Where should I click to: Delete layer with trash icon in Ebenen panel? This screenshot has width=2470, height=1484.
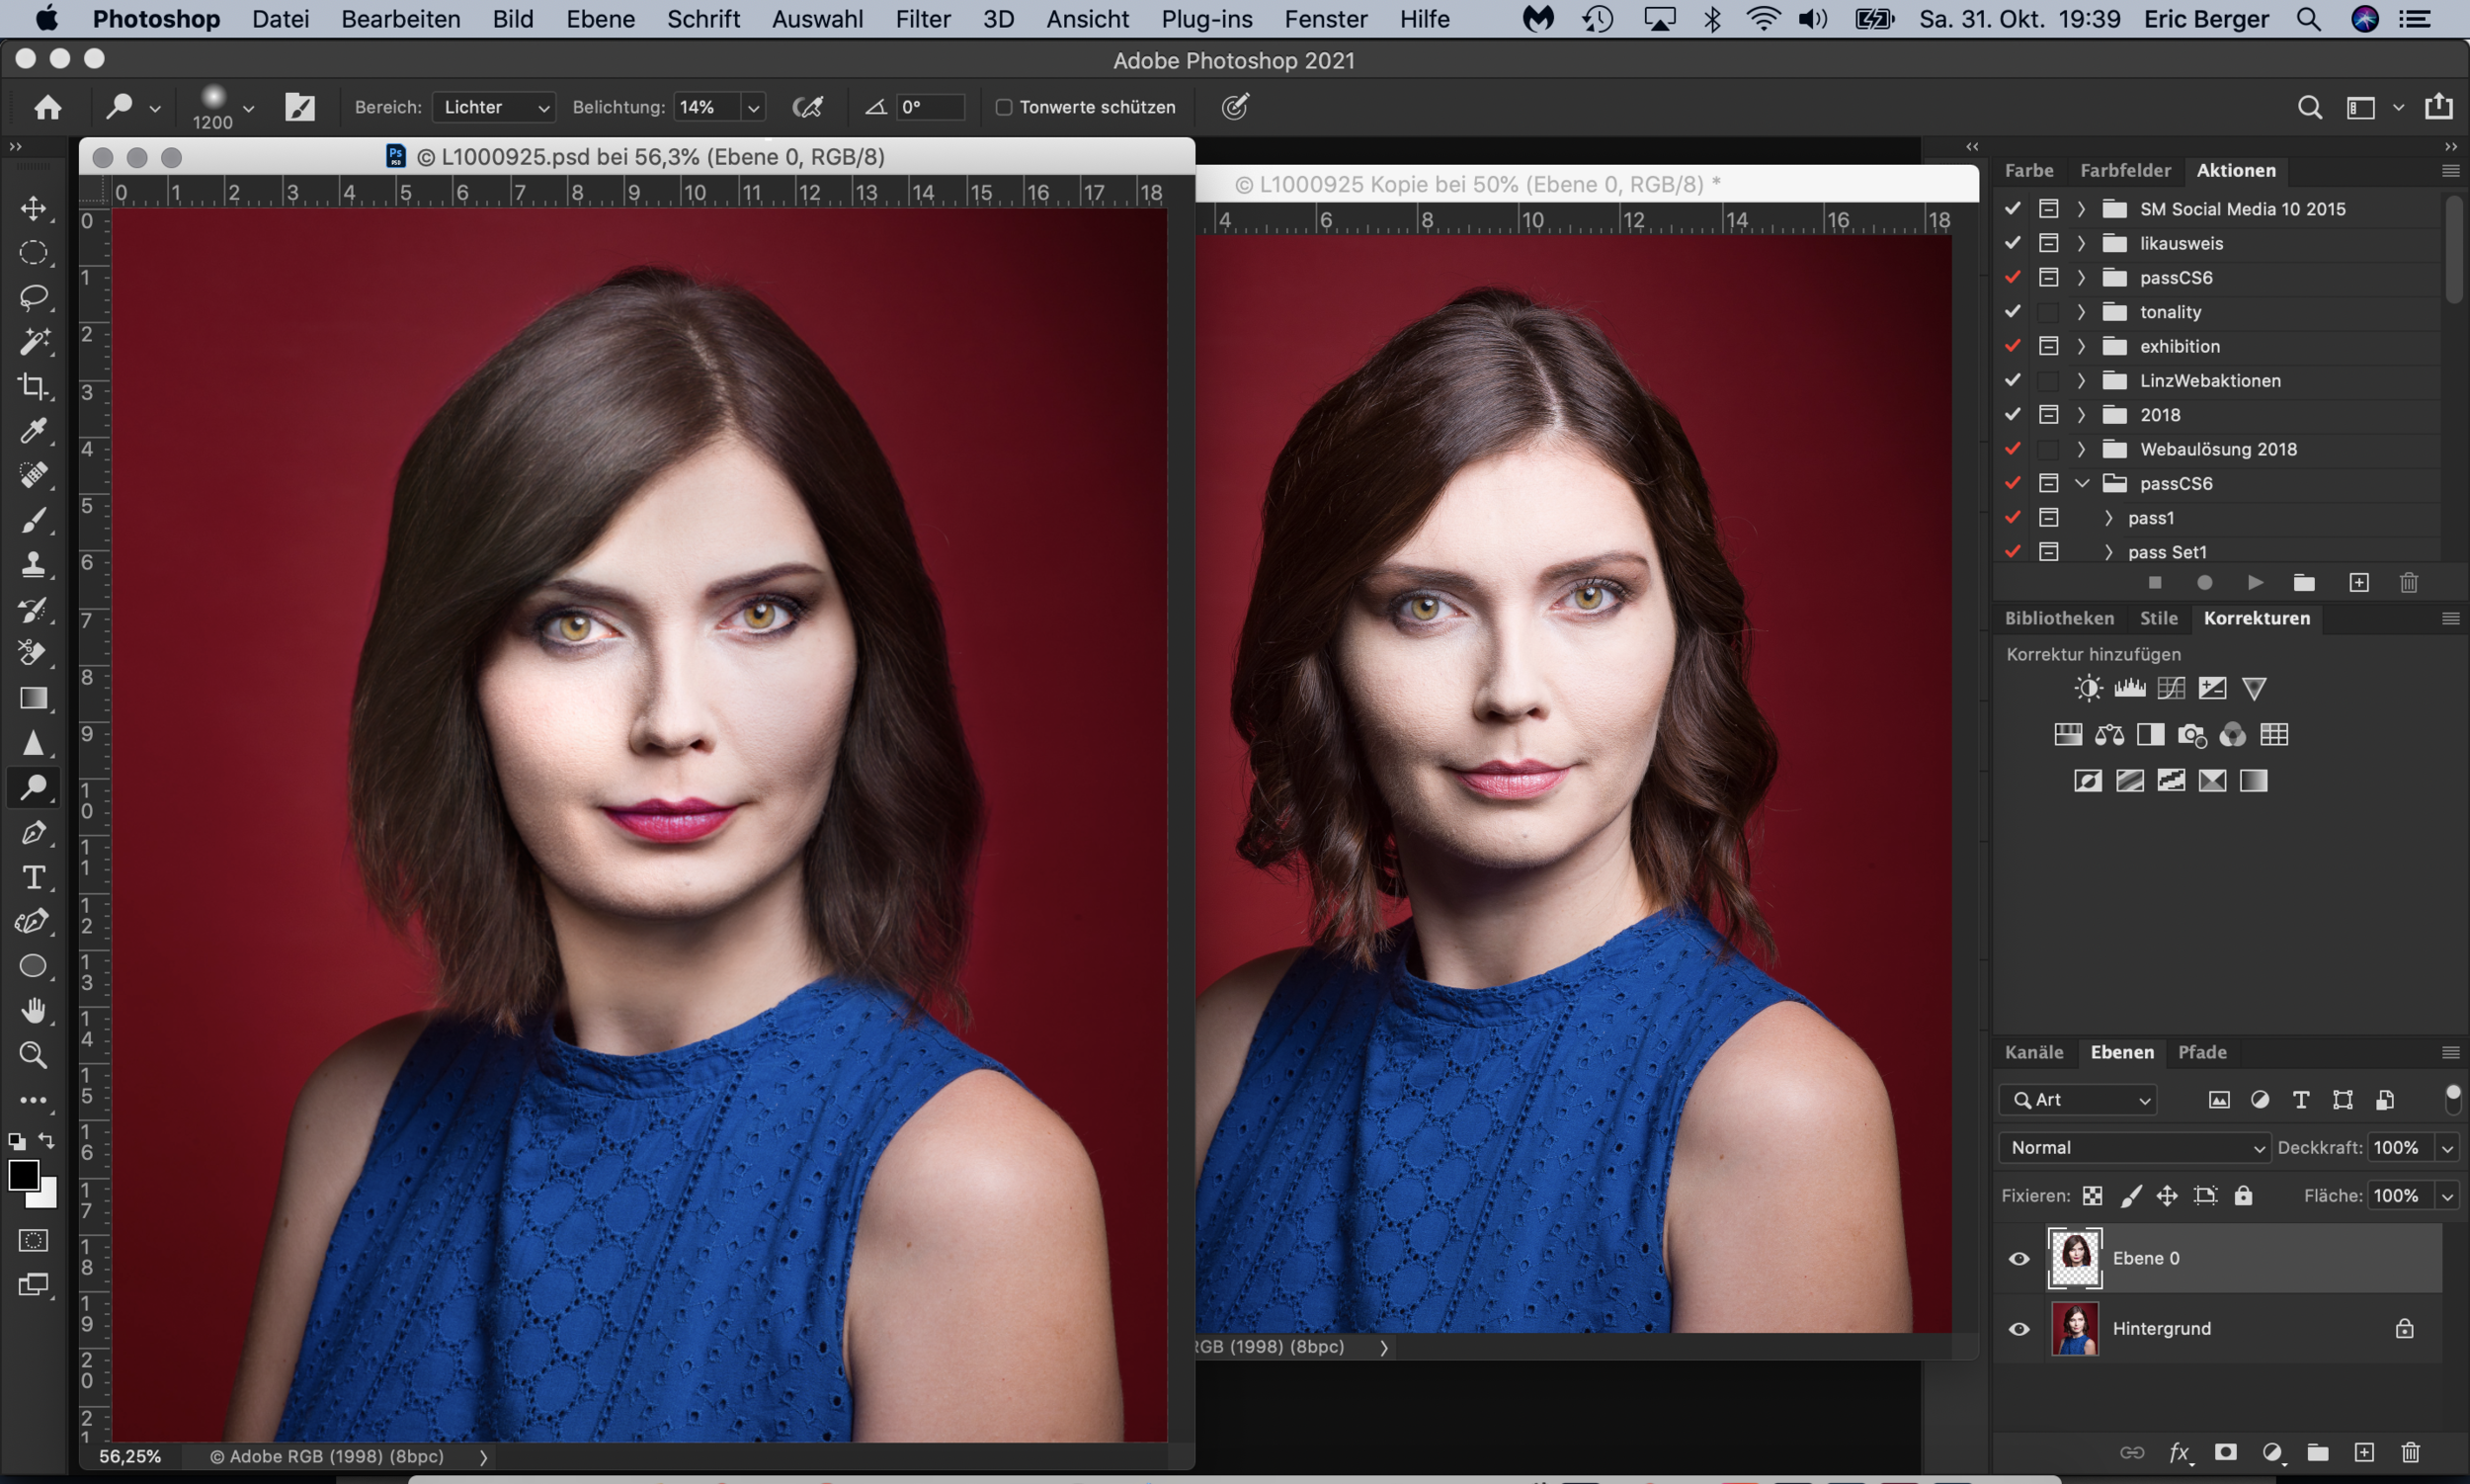pyautogui.click(x=2410, y=1452)
